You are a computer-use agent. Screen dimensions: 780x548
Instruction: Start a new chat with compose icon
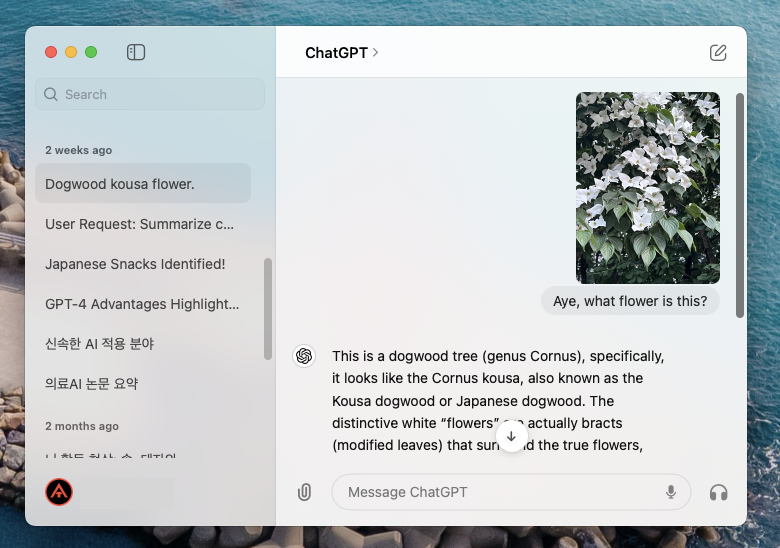coord(718,52)
